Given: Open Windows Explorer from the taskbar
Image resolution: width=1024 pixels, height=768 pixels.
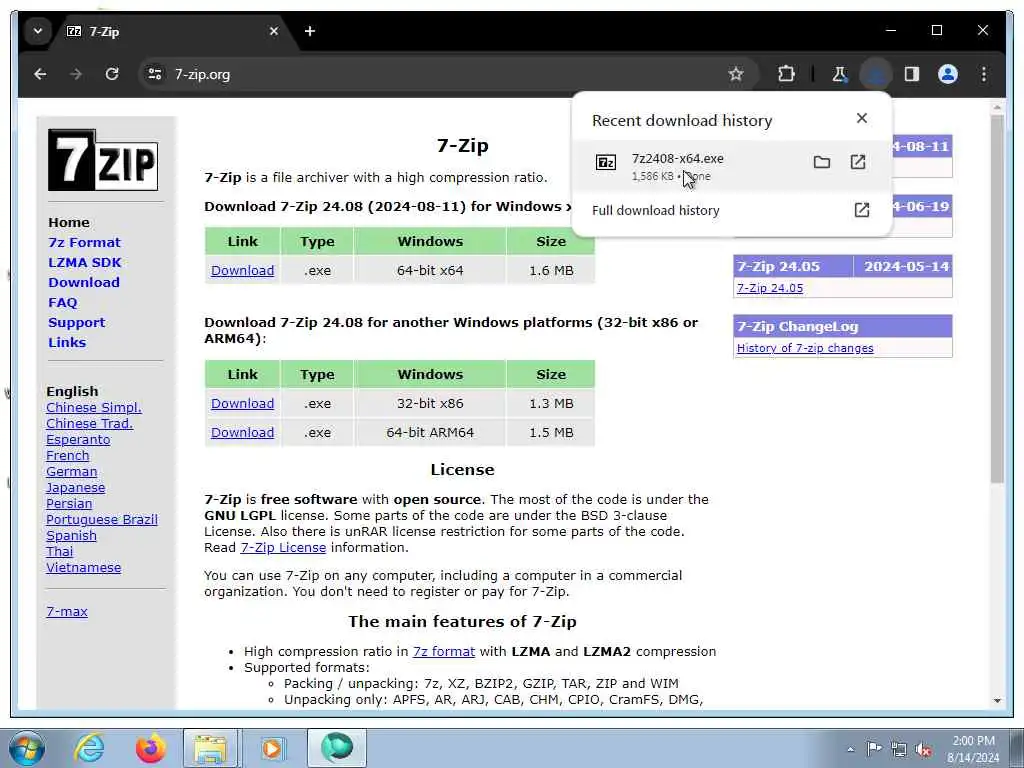Looking at the screenshot, I should [210, 748].
